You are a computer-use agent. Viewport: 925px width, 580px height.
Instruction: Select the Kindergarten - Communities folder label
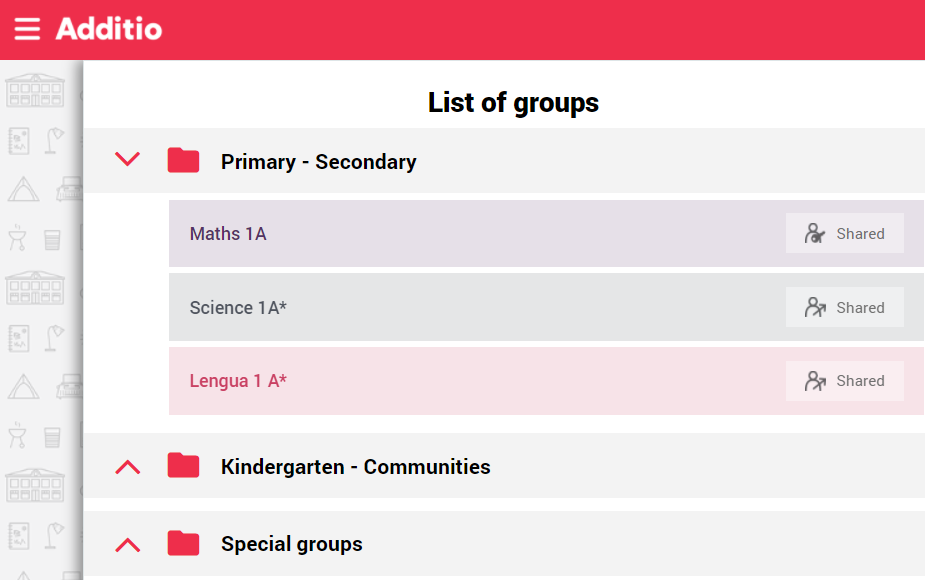(x=356, y=467)
